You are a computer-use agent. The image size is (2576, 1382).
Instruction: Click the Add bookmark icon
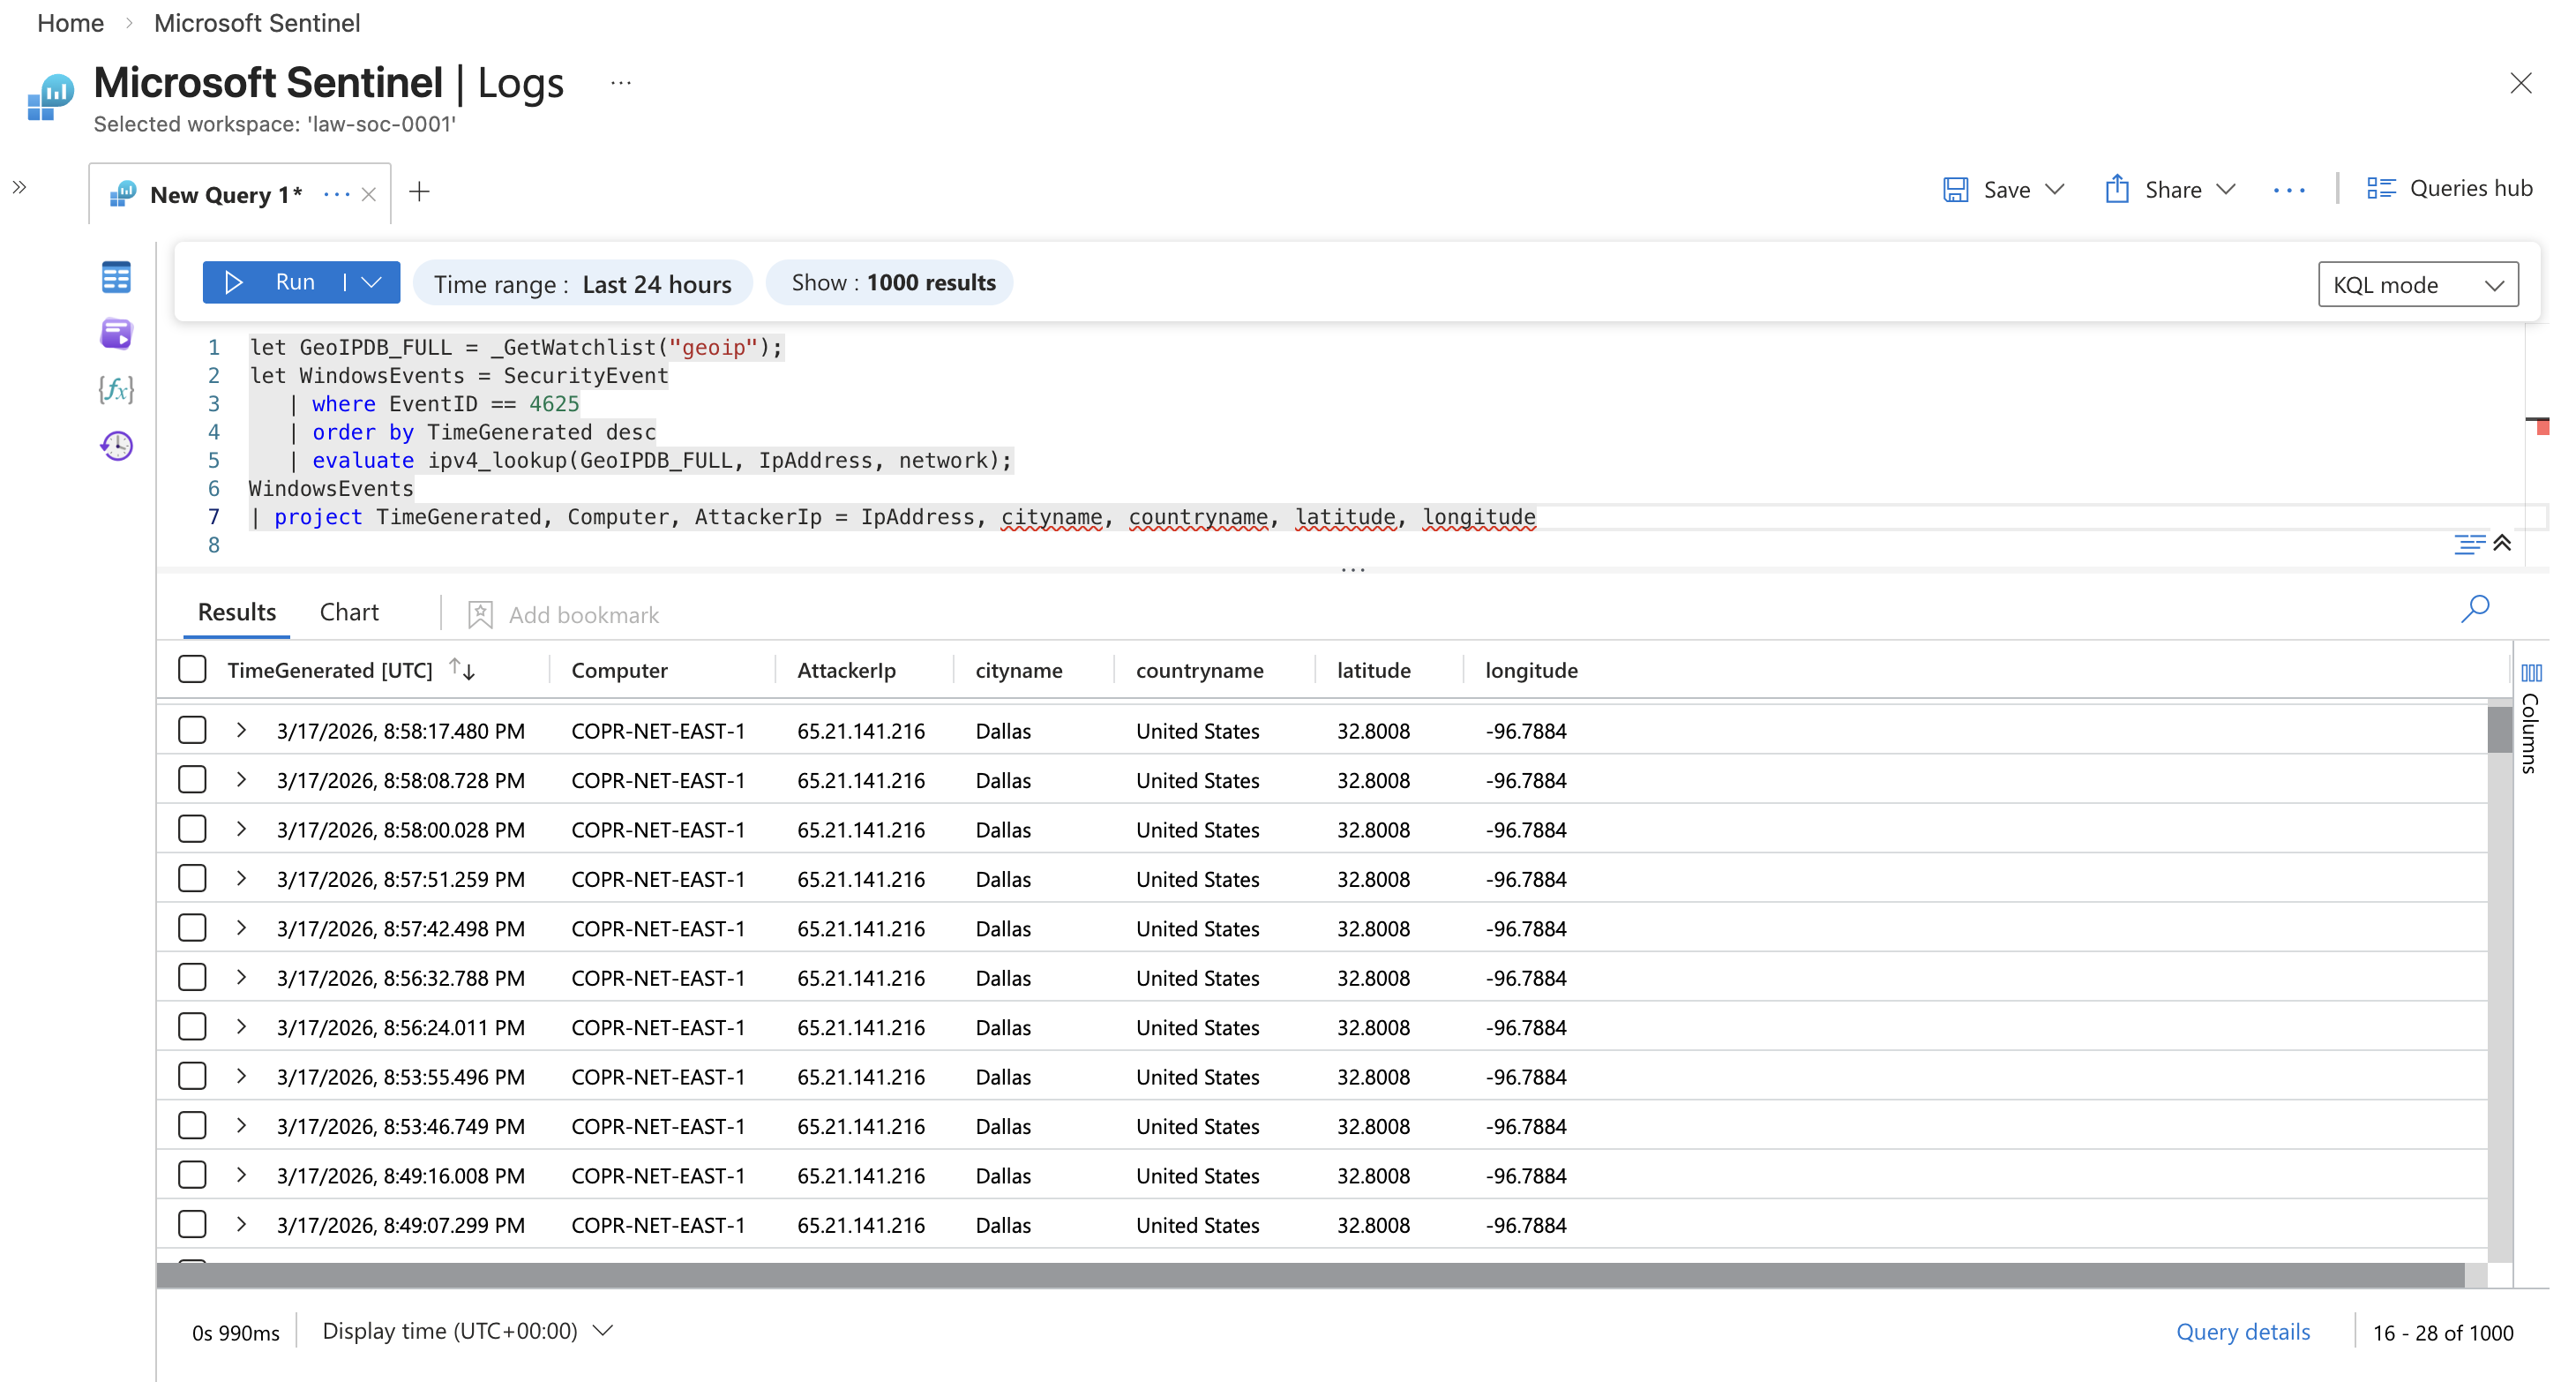pos(480,614)
